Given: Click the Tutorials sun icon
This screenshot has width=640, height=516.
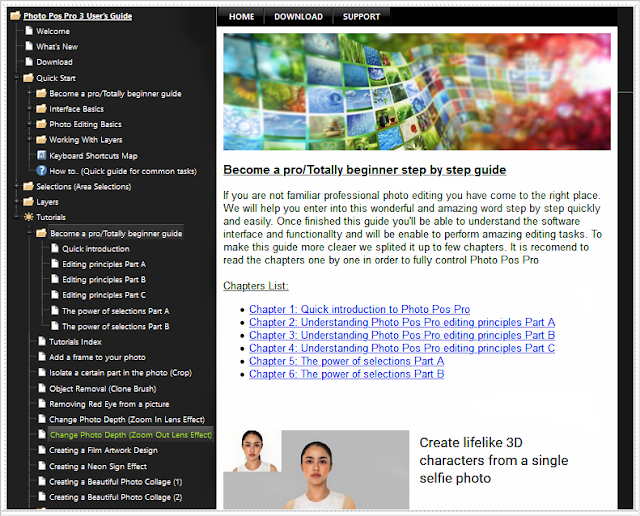Looking at the screenshot, I should coord(29,217).
